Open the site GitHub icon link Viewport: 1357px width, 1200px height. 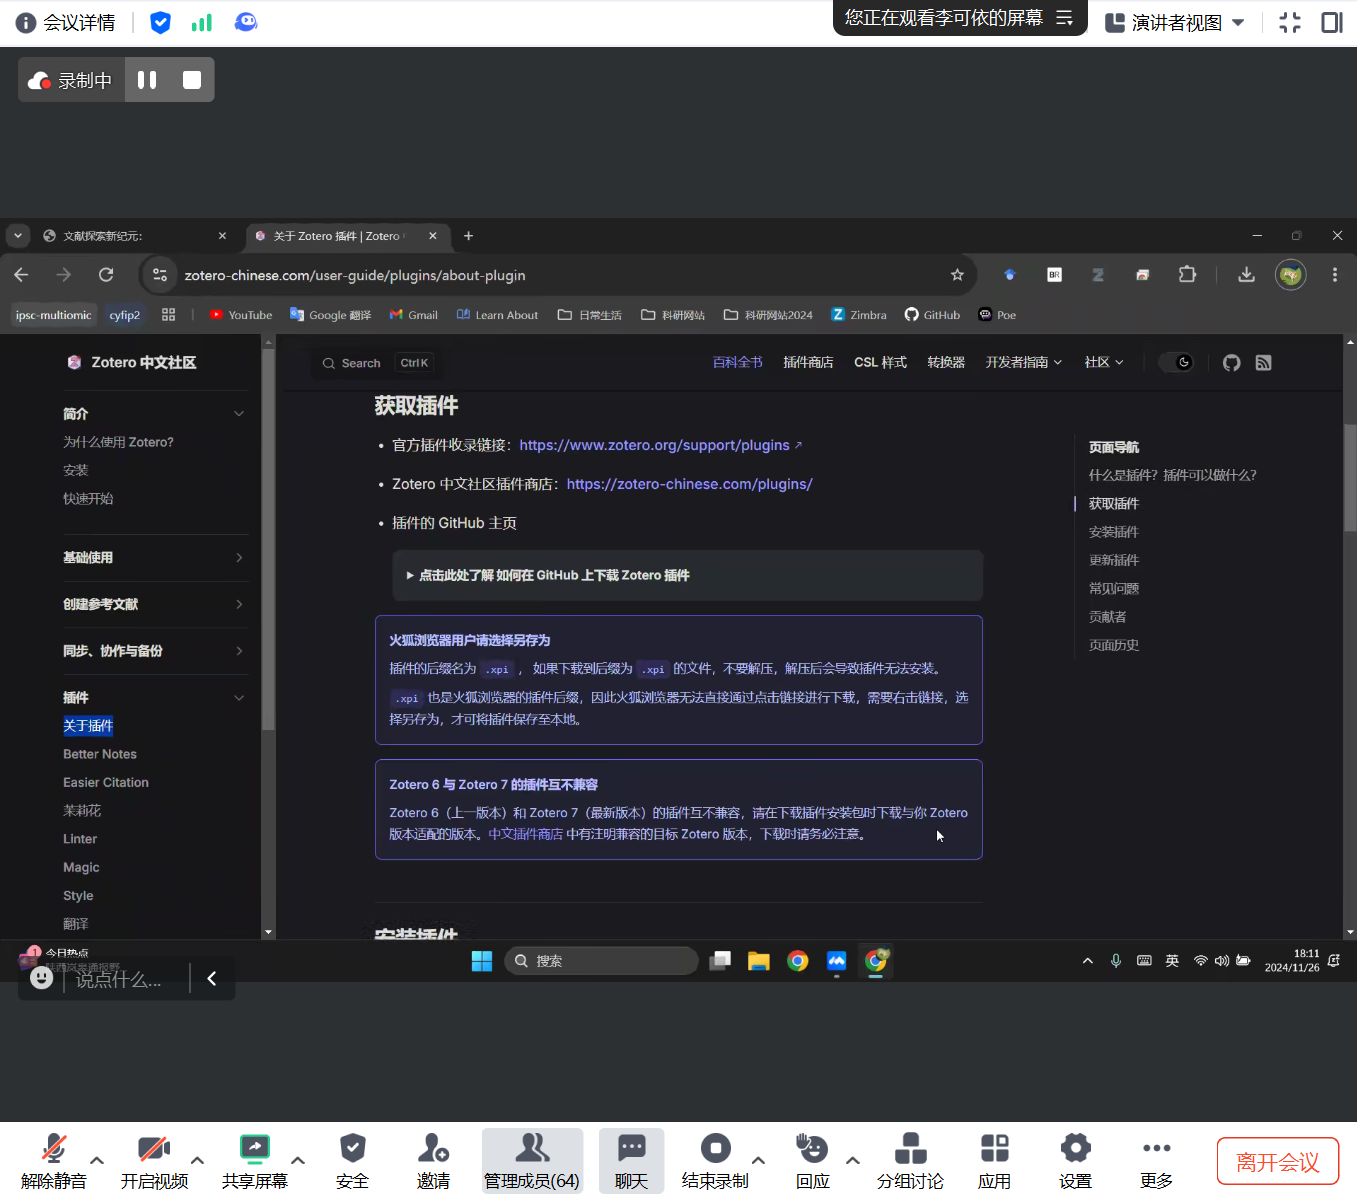point(1232,363)
